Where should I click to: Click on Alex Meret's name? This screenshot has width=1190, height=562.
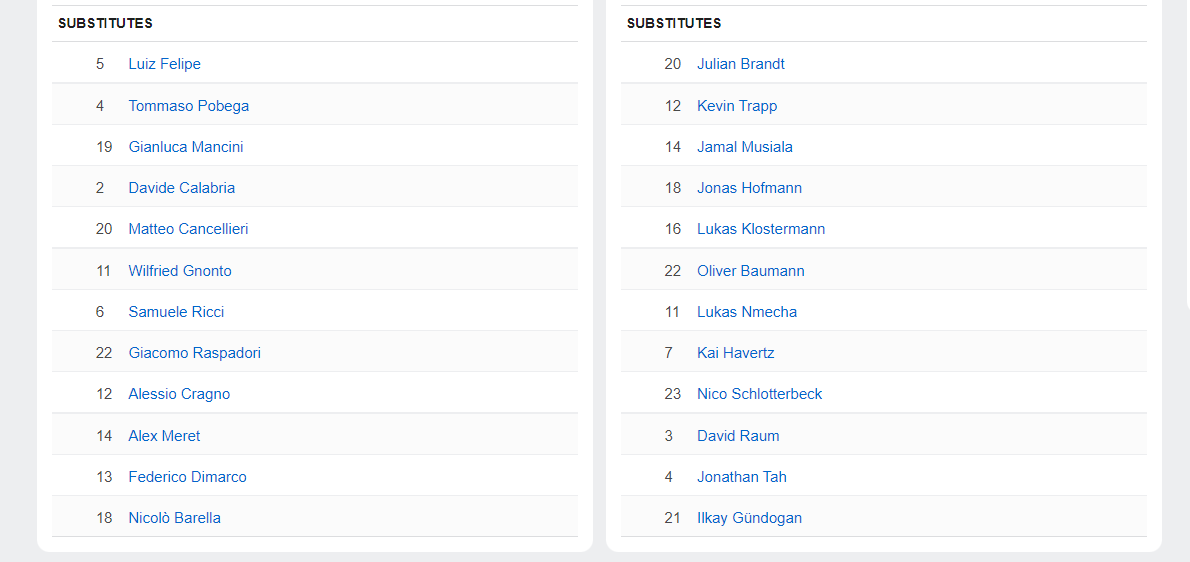(x=164, y=436)
